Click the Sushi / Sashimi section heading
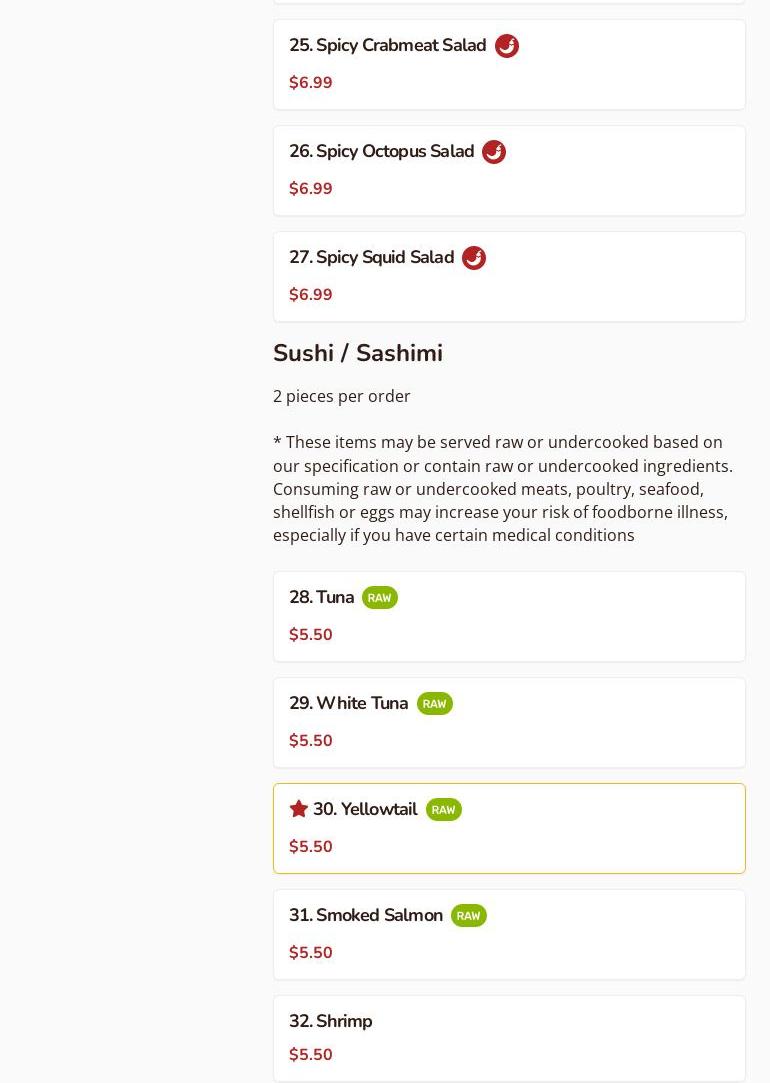Viewport: 770px width, 1083px height. tap(358, 354)
